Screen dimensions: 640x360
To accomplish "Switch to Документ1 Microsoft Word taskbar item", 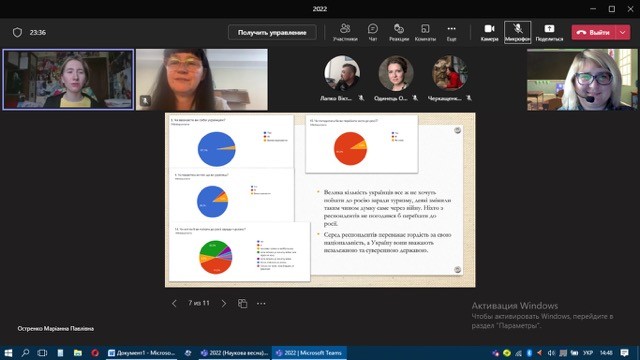I will pyautogui.click(x=141, y=353).
